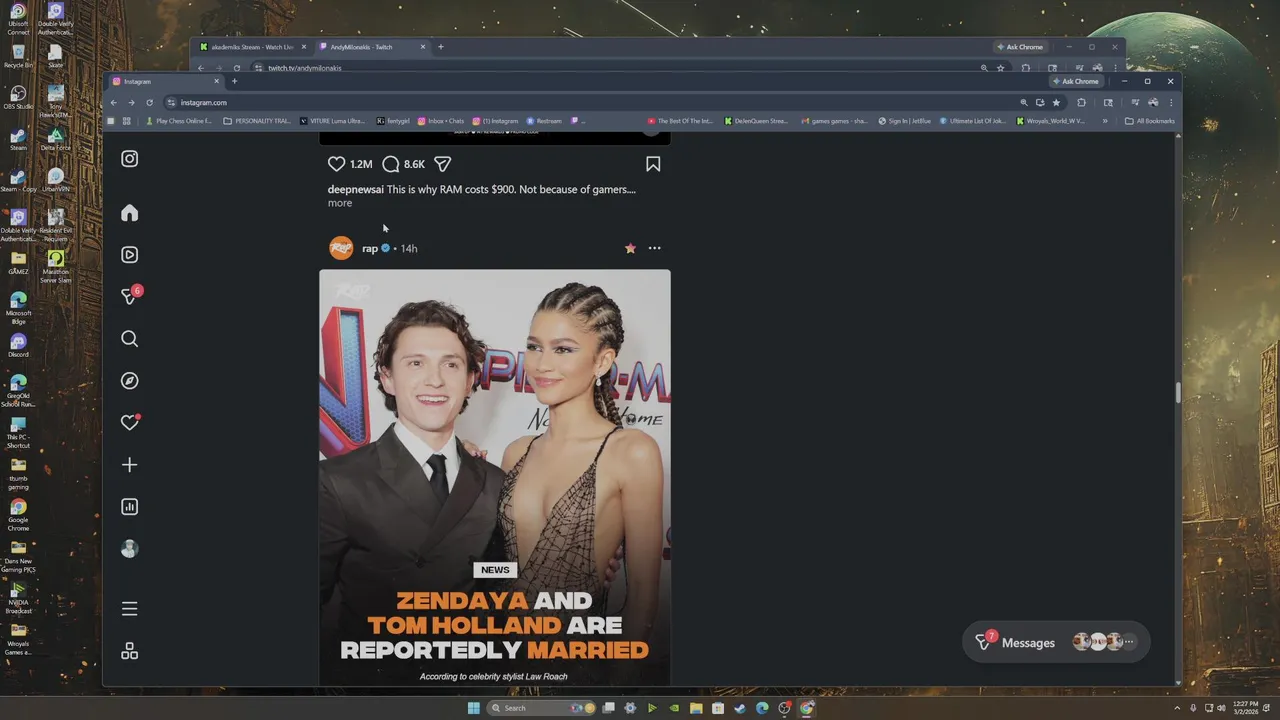Screen dimensions: 1280x720
Task: Open Discord desktop shortcut
Action: point(18,345)
